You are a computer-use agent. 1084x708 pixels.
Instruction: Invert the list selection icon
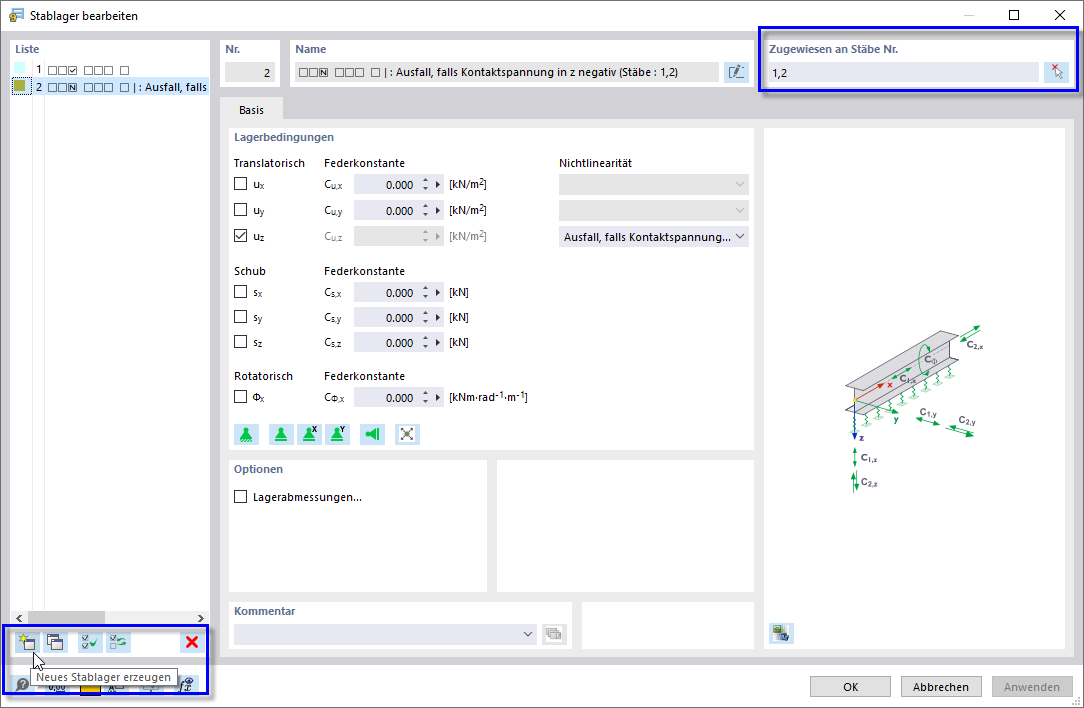[x=118, y=642]
